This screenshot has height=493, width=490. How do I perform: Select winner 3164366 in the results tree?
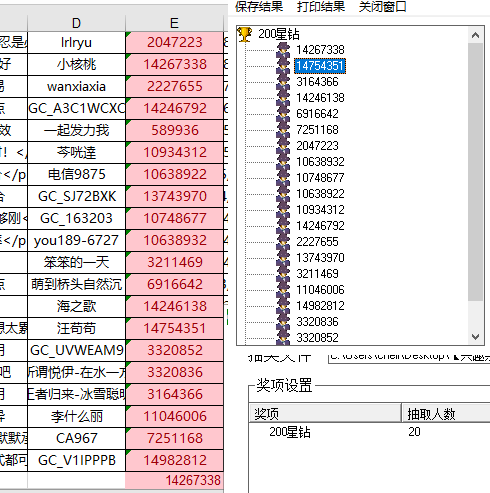pyautogui.click(x=317, y=82)
